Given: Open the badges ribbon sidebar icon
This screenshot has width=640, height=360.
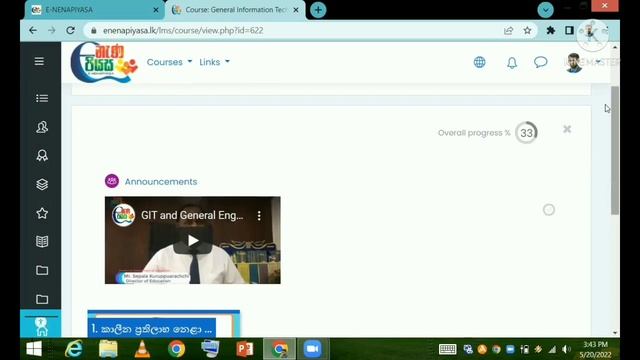Looking at the screenshot, I should click(42, 156).
